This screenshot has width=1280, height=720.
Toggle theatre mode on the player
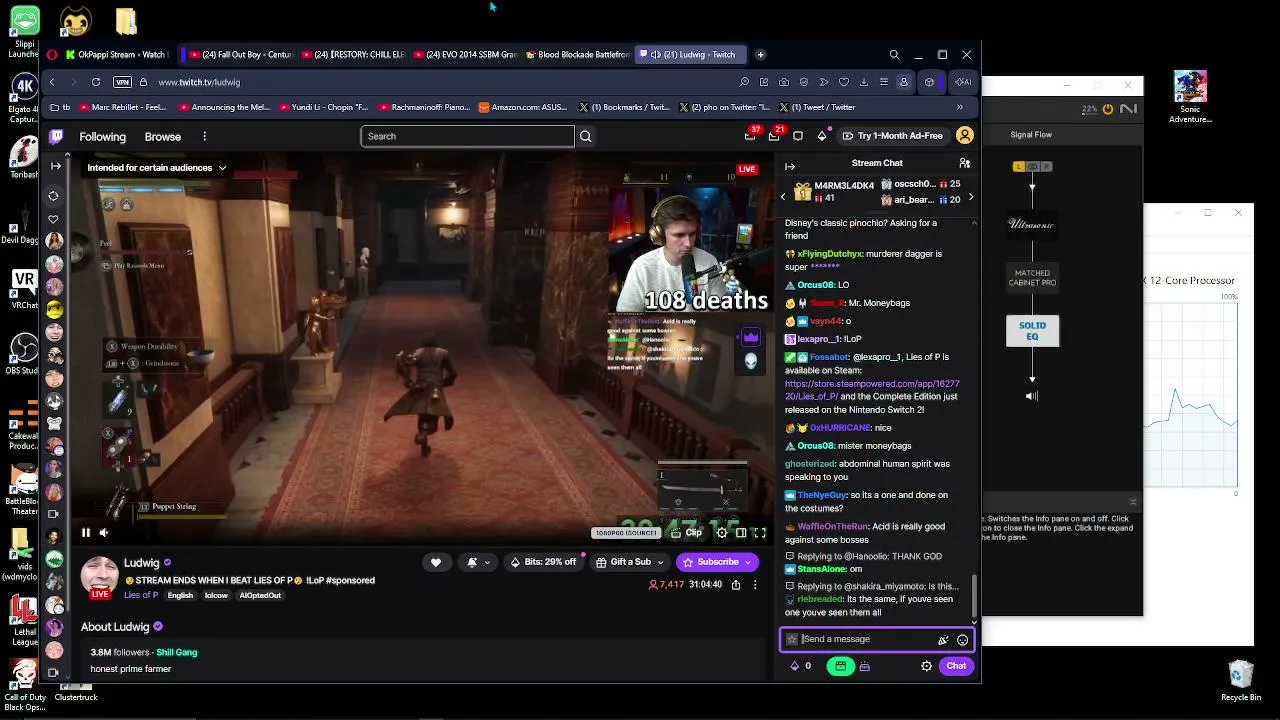point(741,533)
